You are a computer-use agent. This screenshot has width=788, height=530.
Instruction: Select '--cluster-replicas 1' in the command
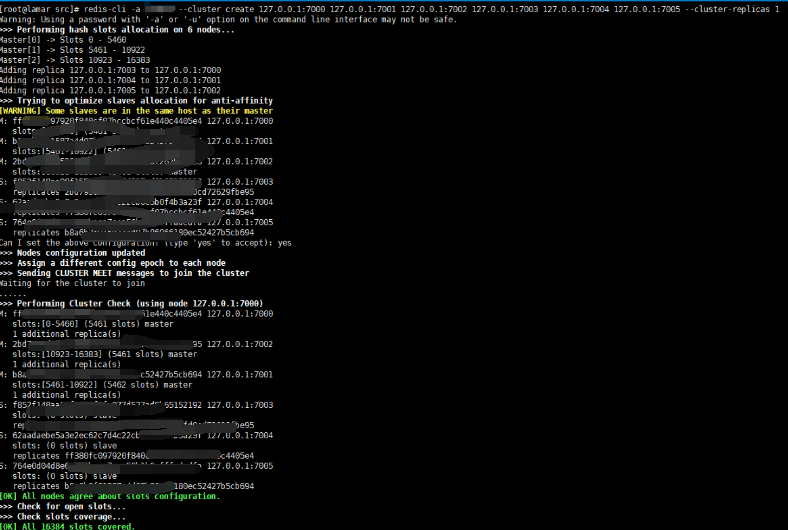pyautogui.click(x=732, y=9)
